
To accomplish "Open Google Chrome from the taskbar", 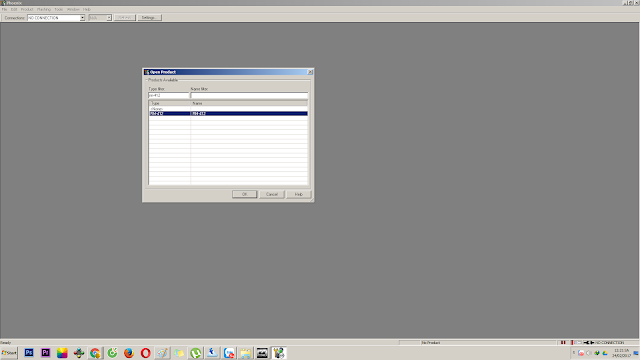I will [x=95, y=353].
